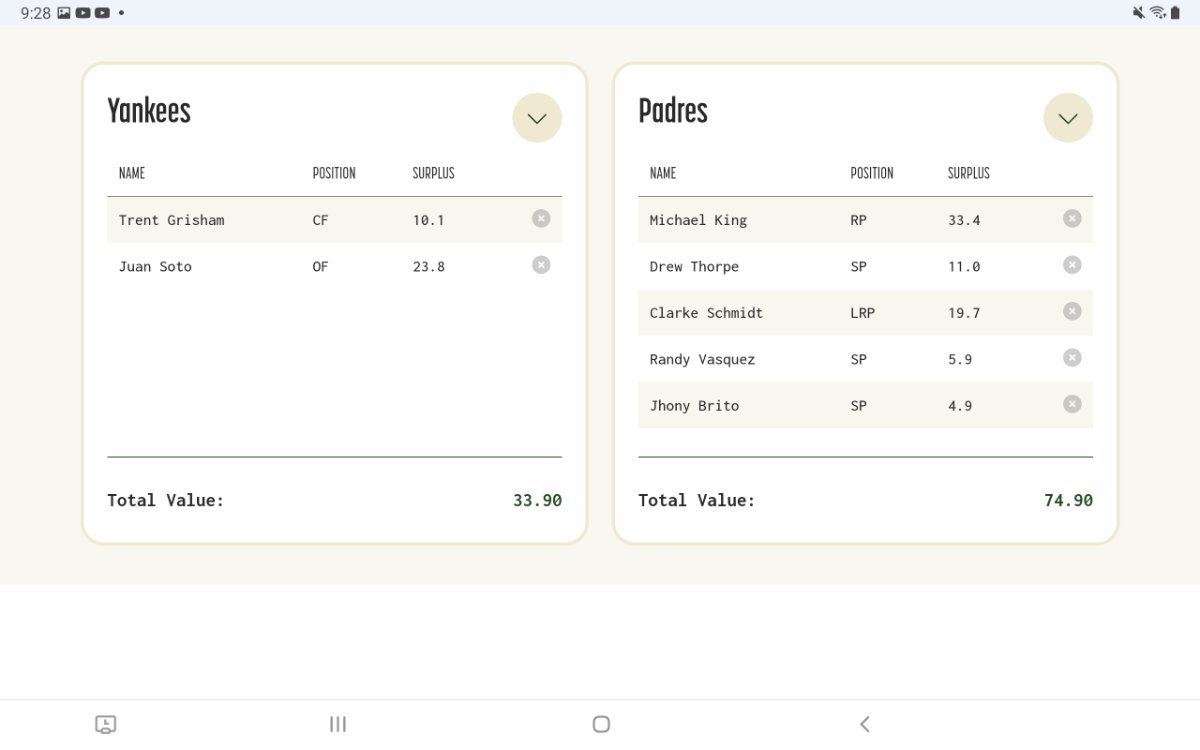This screenshot has width=1200, height=750.
Task: Expand the Padres team dropdown
Action: pos(1068,118)
